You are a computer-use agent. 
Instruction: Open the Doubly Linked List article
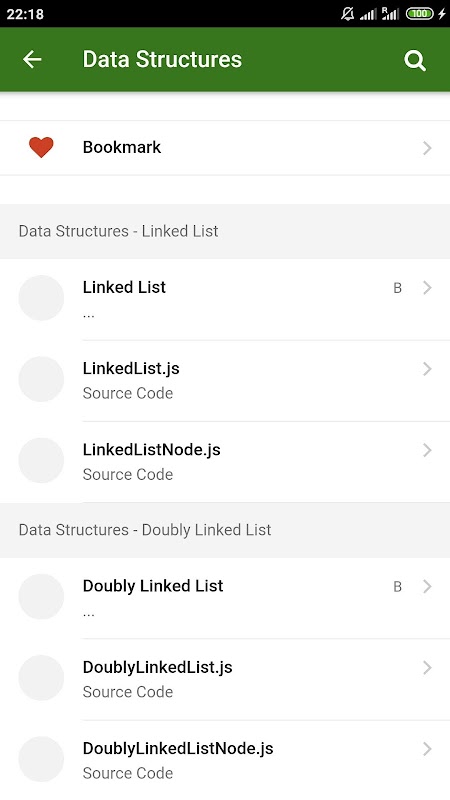[225, 598]
